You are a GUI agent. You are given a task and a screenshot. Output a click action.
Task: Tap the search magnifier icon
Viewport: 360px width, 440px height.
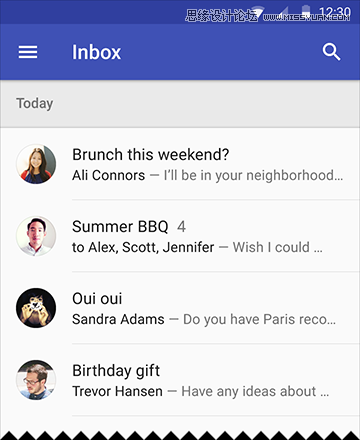(x=331, y=52)
